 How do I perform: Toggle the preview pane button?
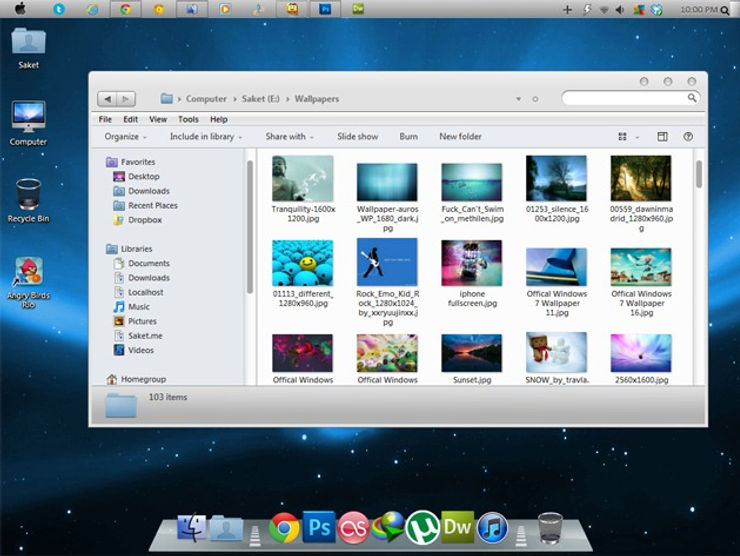click(662, 136)
